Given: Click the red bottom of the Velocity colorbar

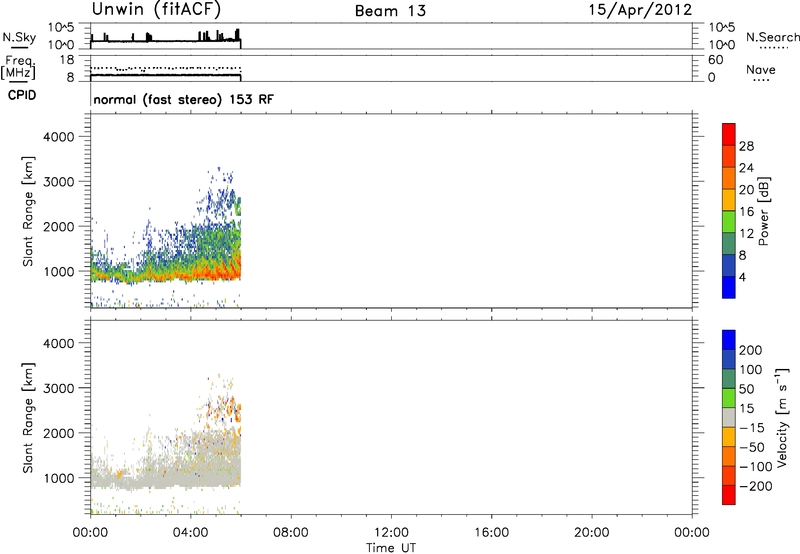Looking at the screenshot, I should 729,495.
